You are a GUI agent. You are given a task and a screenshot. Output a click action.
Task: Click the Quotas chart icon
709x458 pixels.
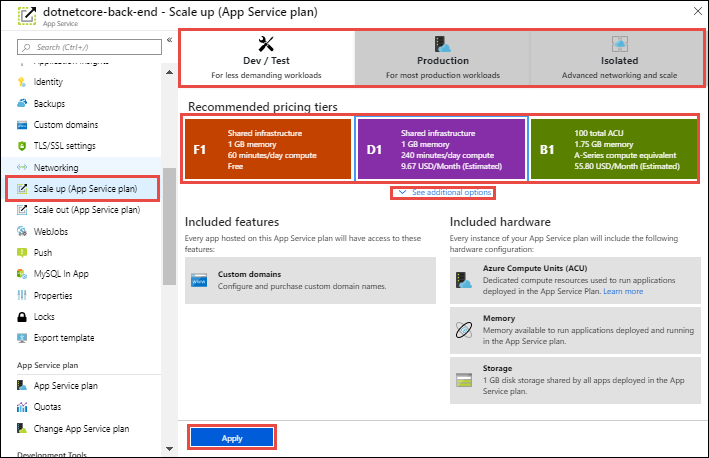[x=22, y=407]
